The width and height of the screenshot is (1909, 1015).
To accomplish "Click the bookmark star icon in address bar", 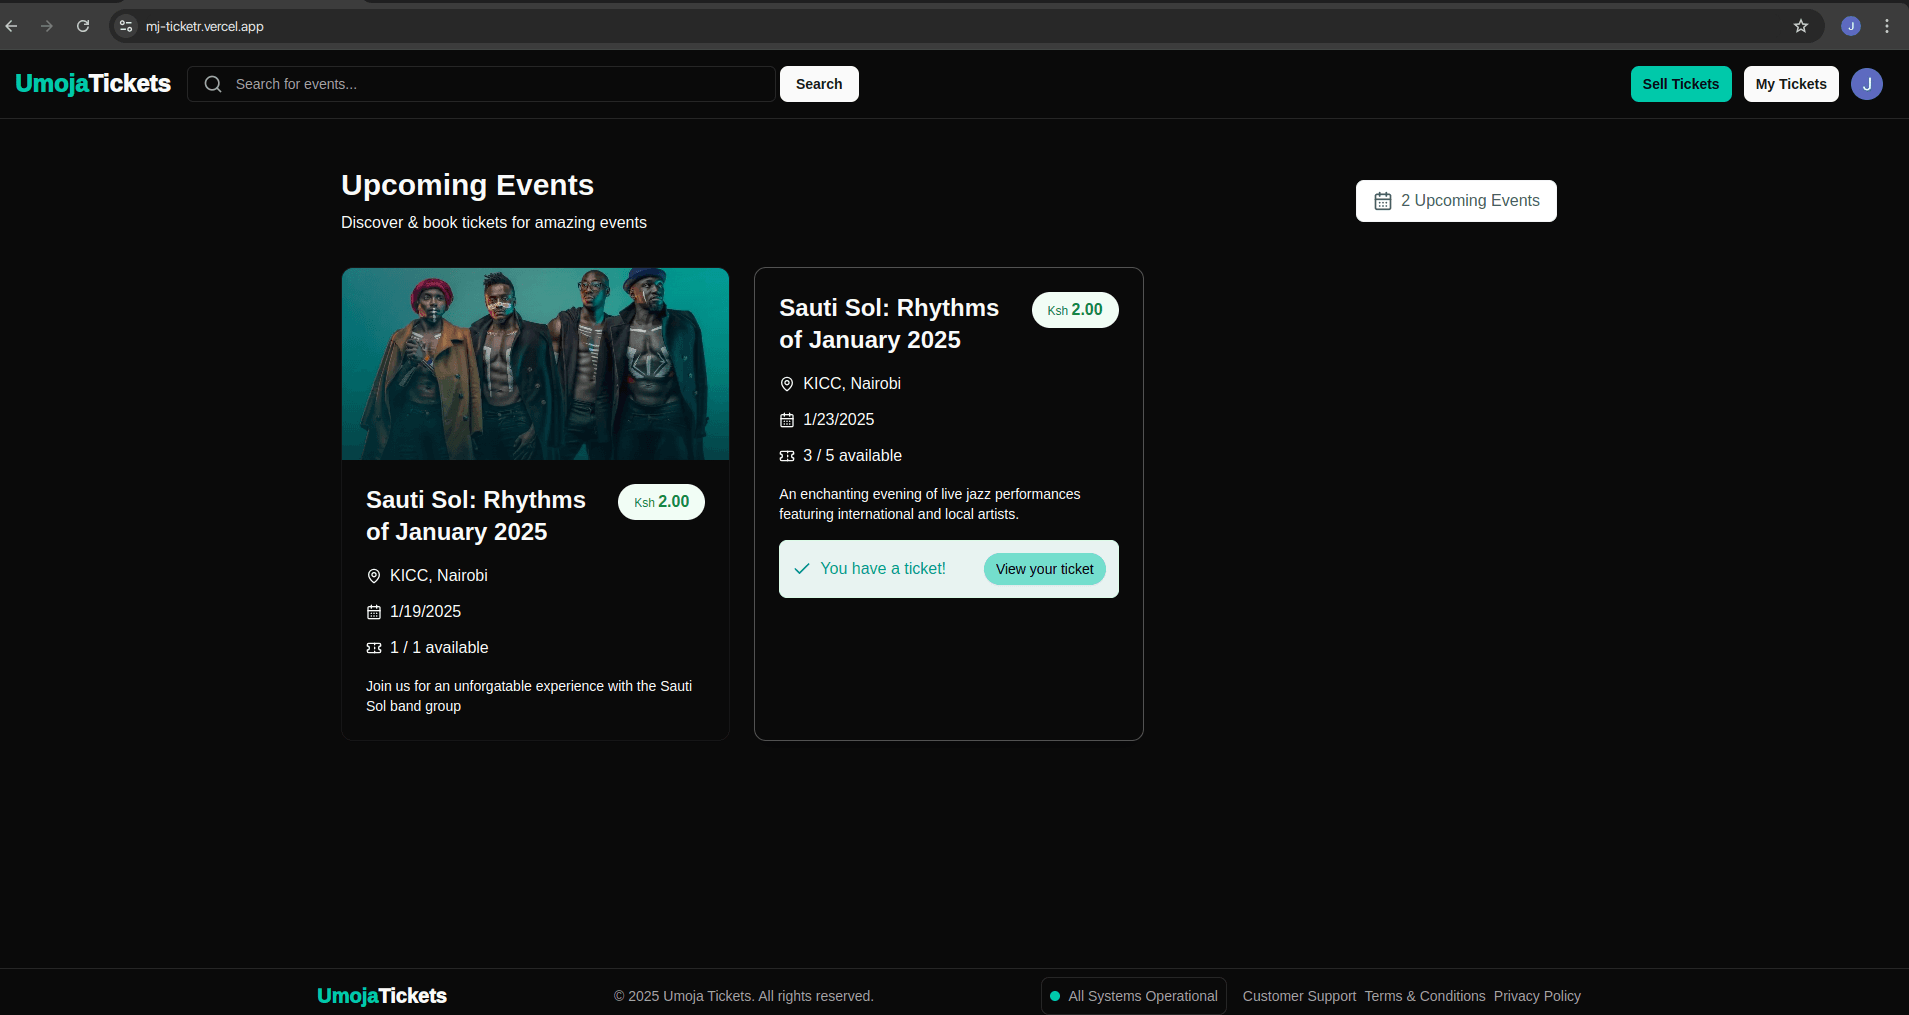I will tap(1800, 26).
